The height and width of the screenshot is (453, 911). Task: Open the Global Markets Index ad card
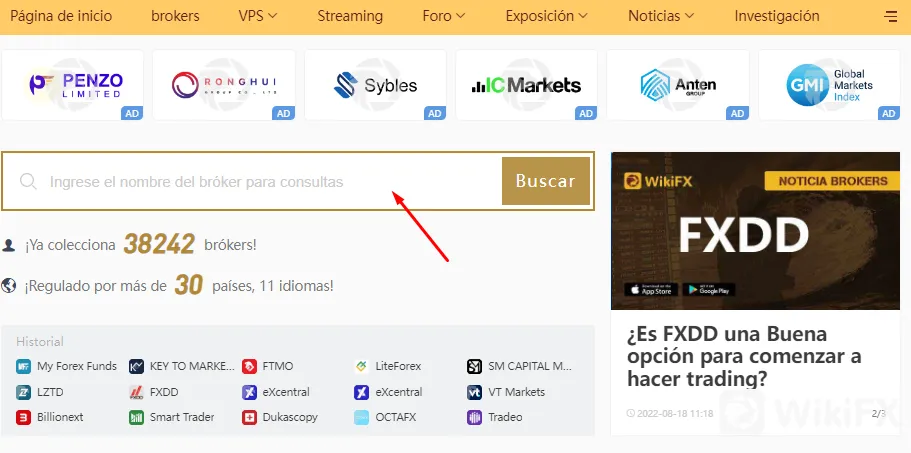click(x=829, y=85)
